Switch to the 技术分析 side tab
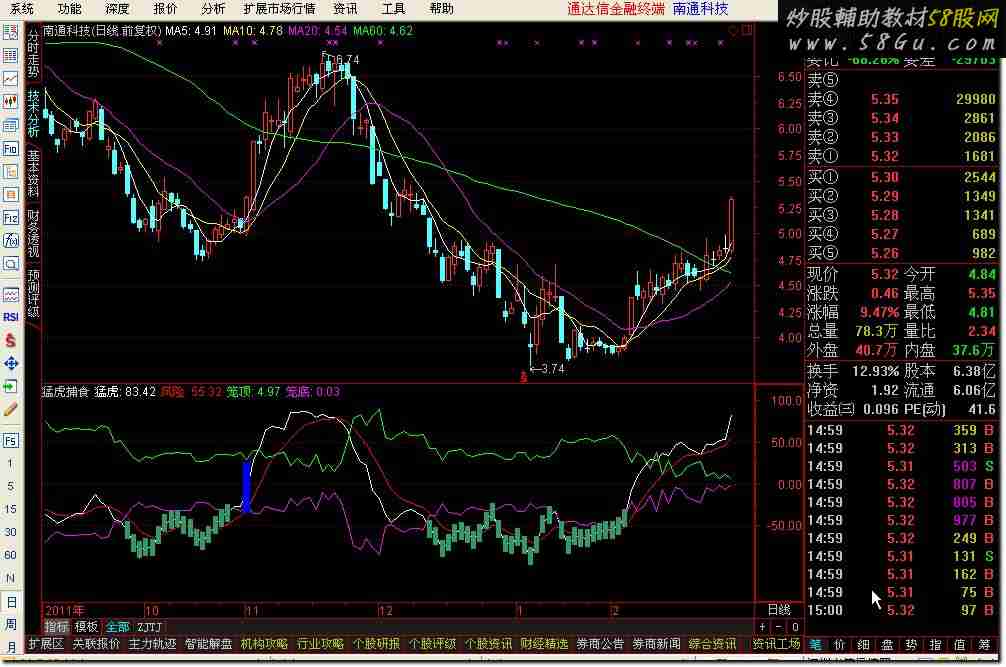Screen dimensions: 1006x667 pos(33,114)
